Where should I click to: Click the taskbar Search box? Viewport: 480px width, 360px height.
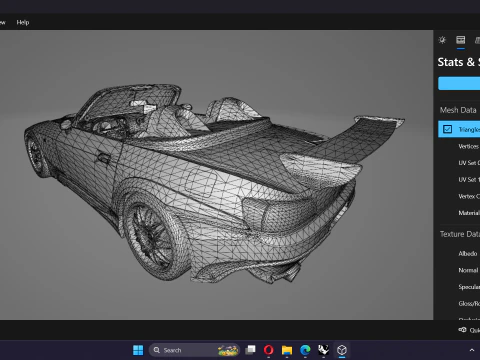point(194,350)
